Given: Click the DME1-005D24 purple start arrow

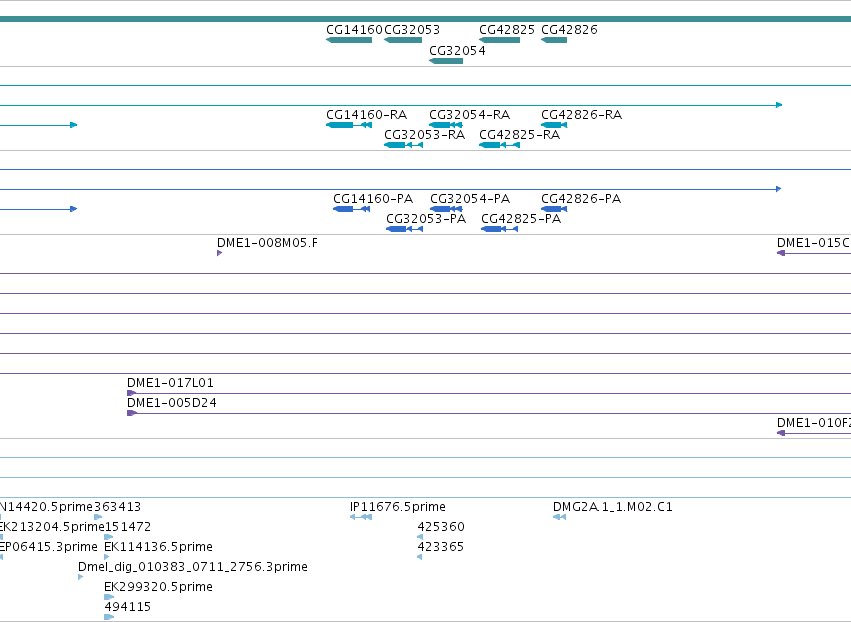Looking at the screenshot, I should (131, 413).
